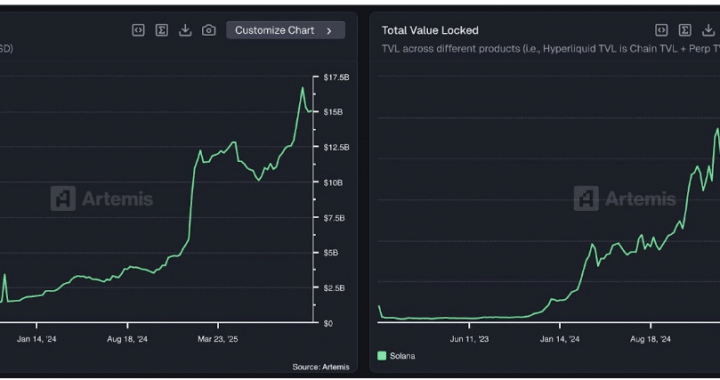Download the Total Value Locked chart
This screenshot has width=720, height=380.
point(709,30)
